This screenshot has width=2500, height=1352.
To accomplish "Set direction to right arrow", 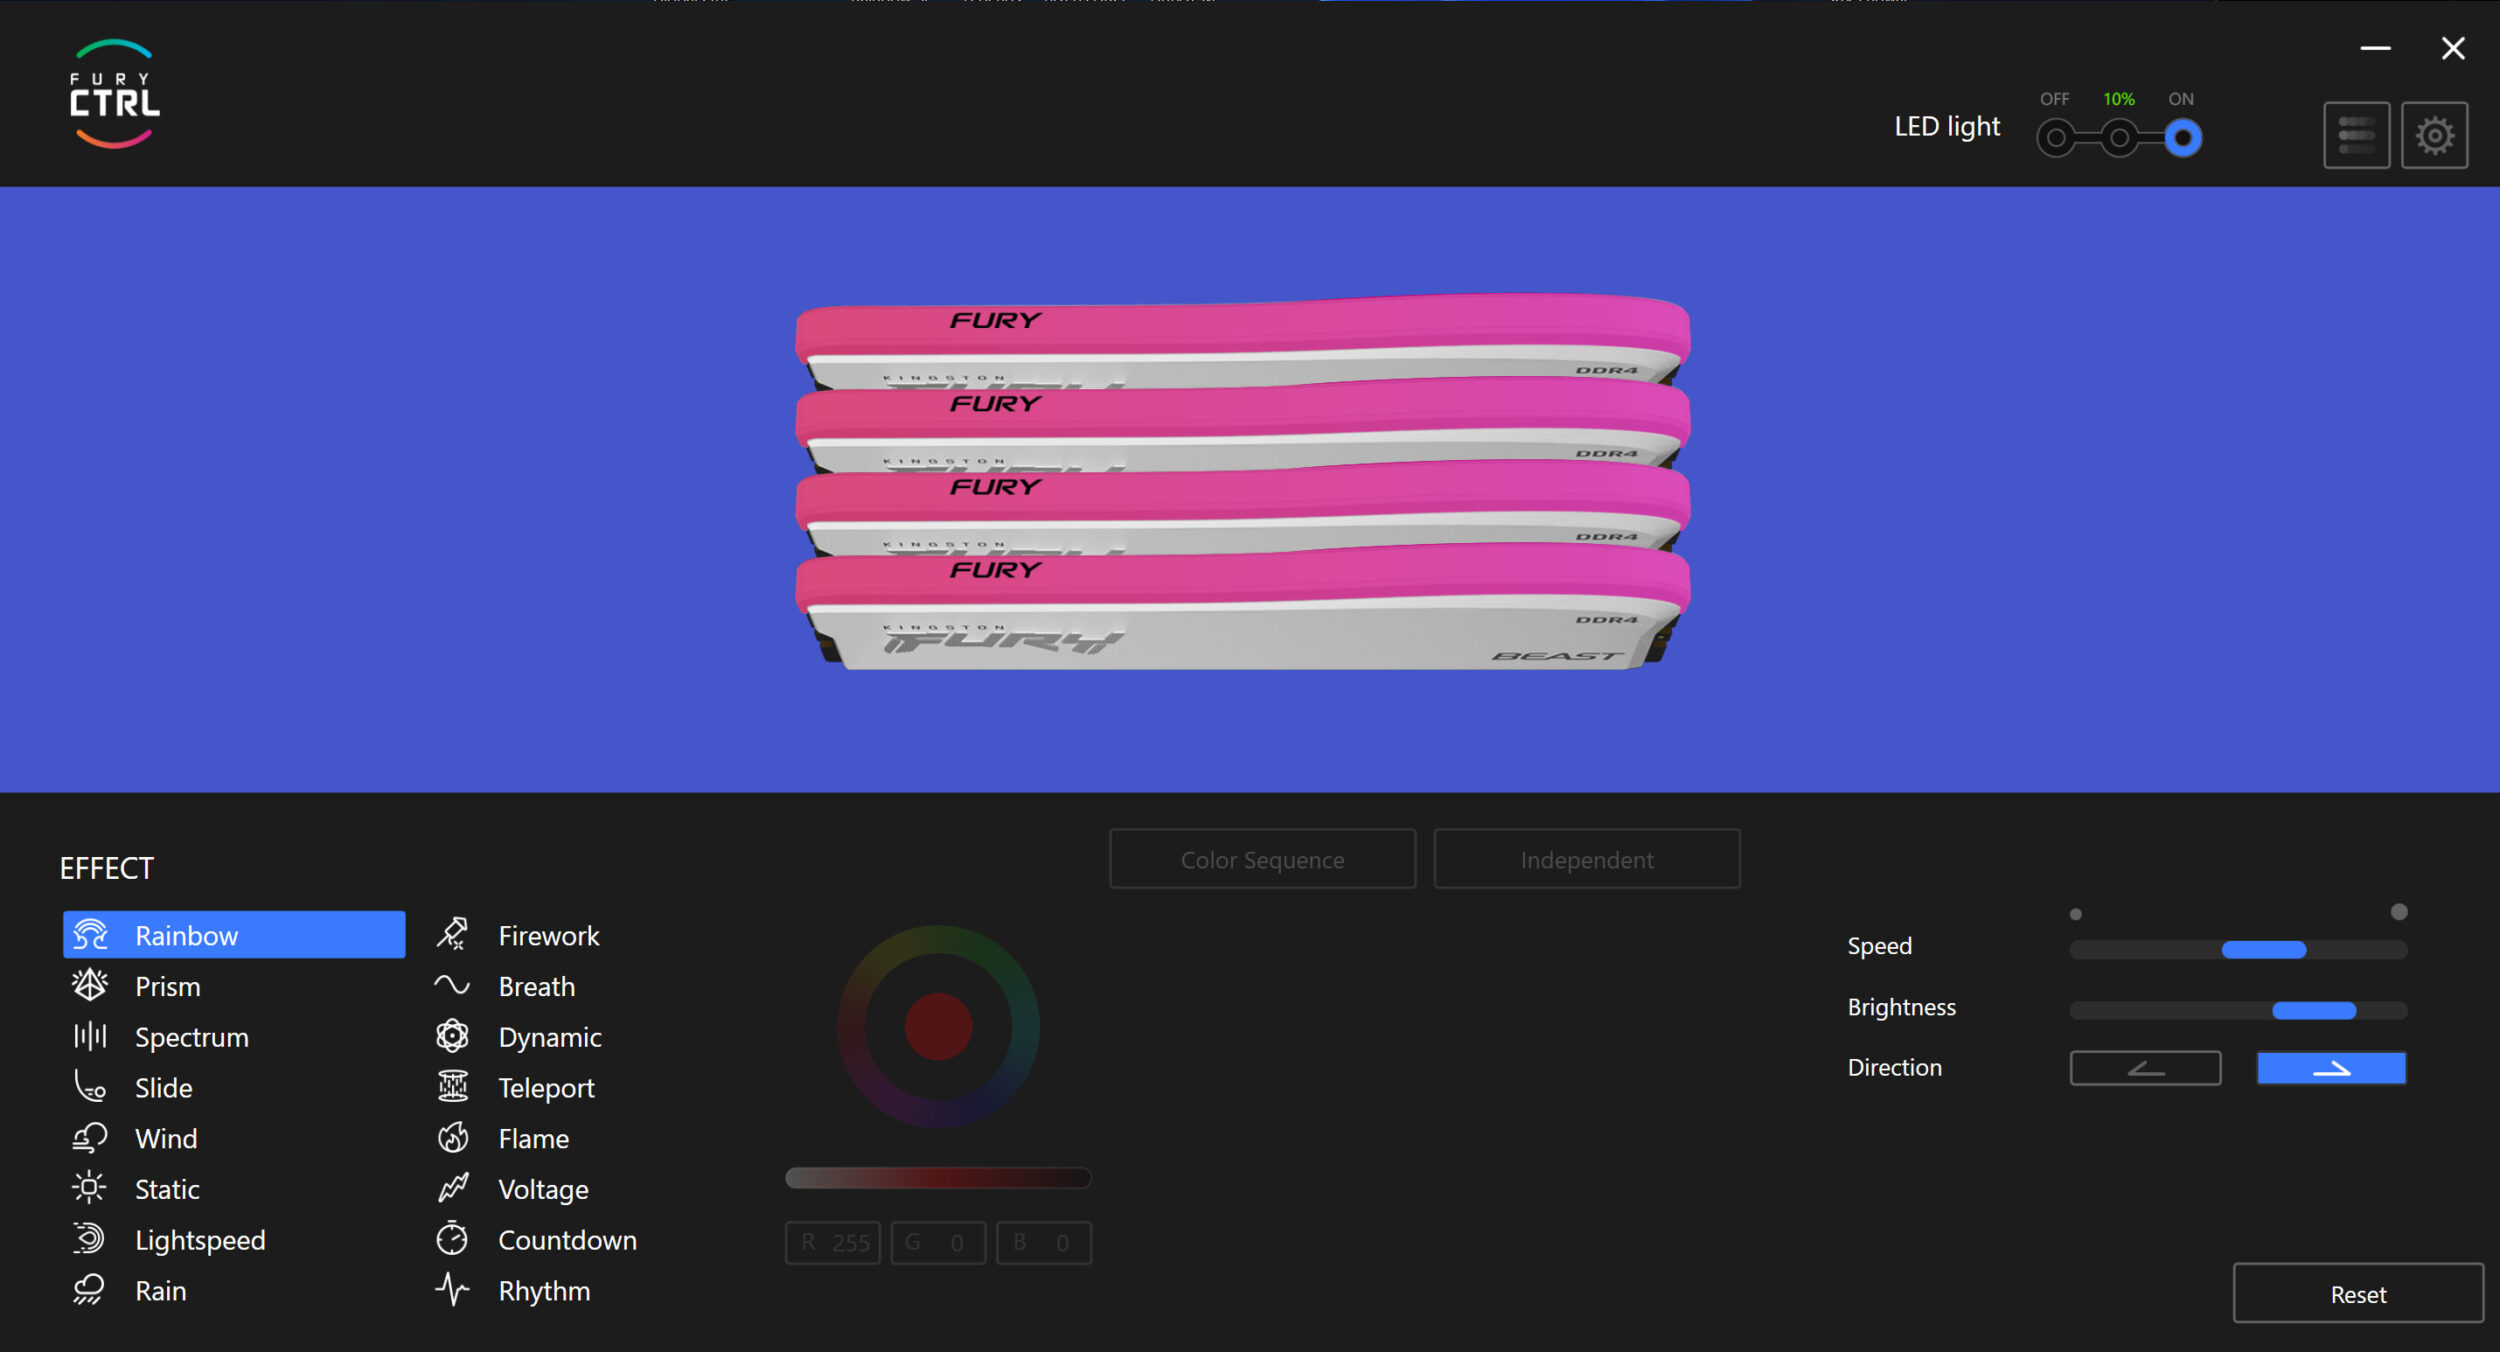I will 2331,1068.
